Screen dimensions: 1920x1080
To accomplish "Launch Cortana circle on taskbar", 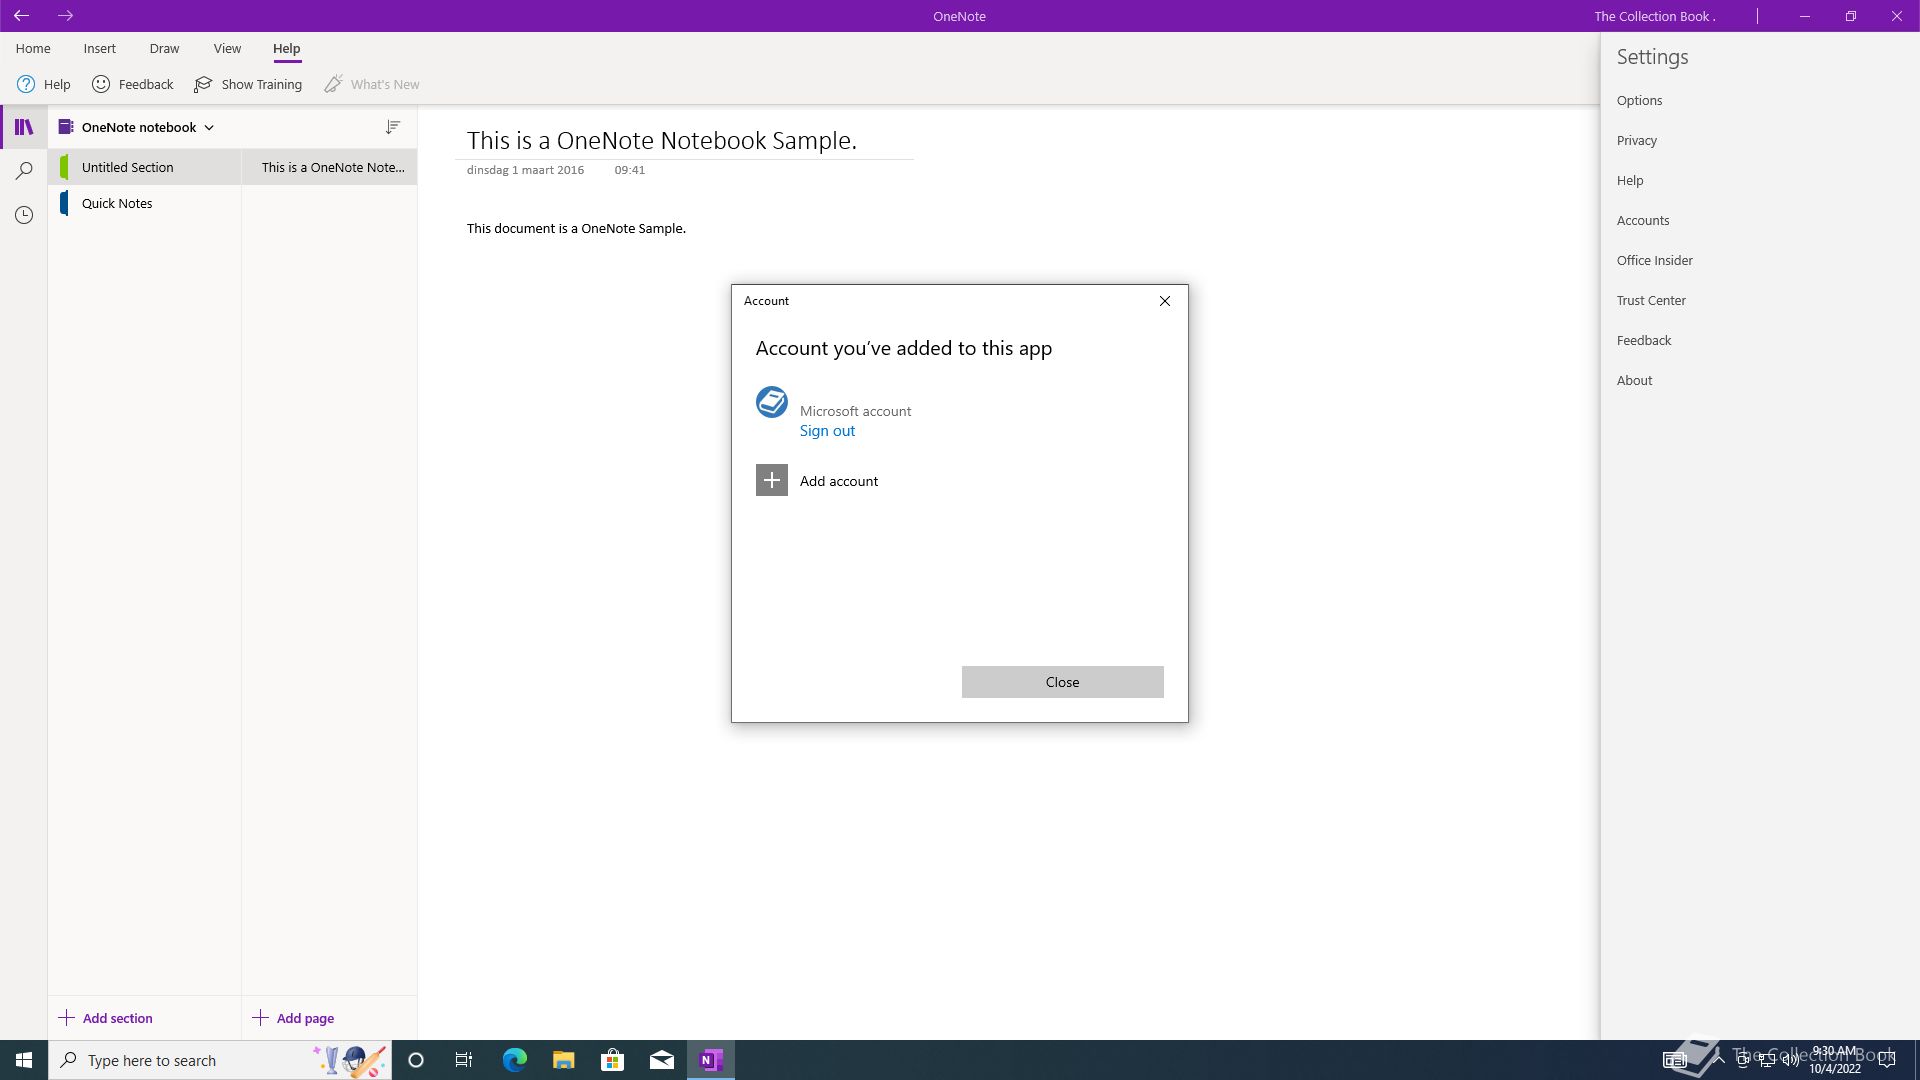I will tap(416, 1060).
